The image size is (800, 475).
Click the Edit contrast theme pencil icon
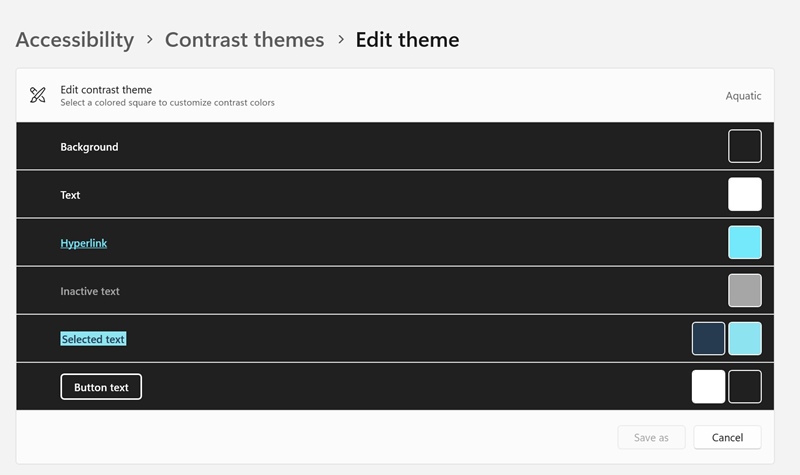[x=38, y=96]
